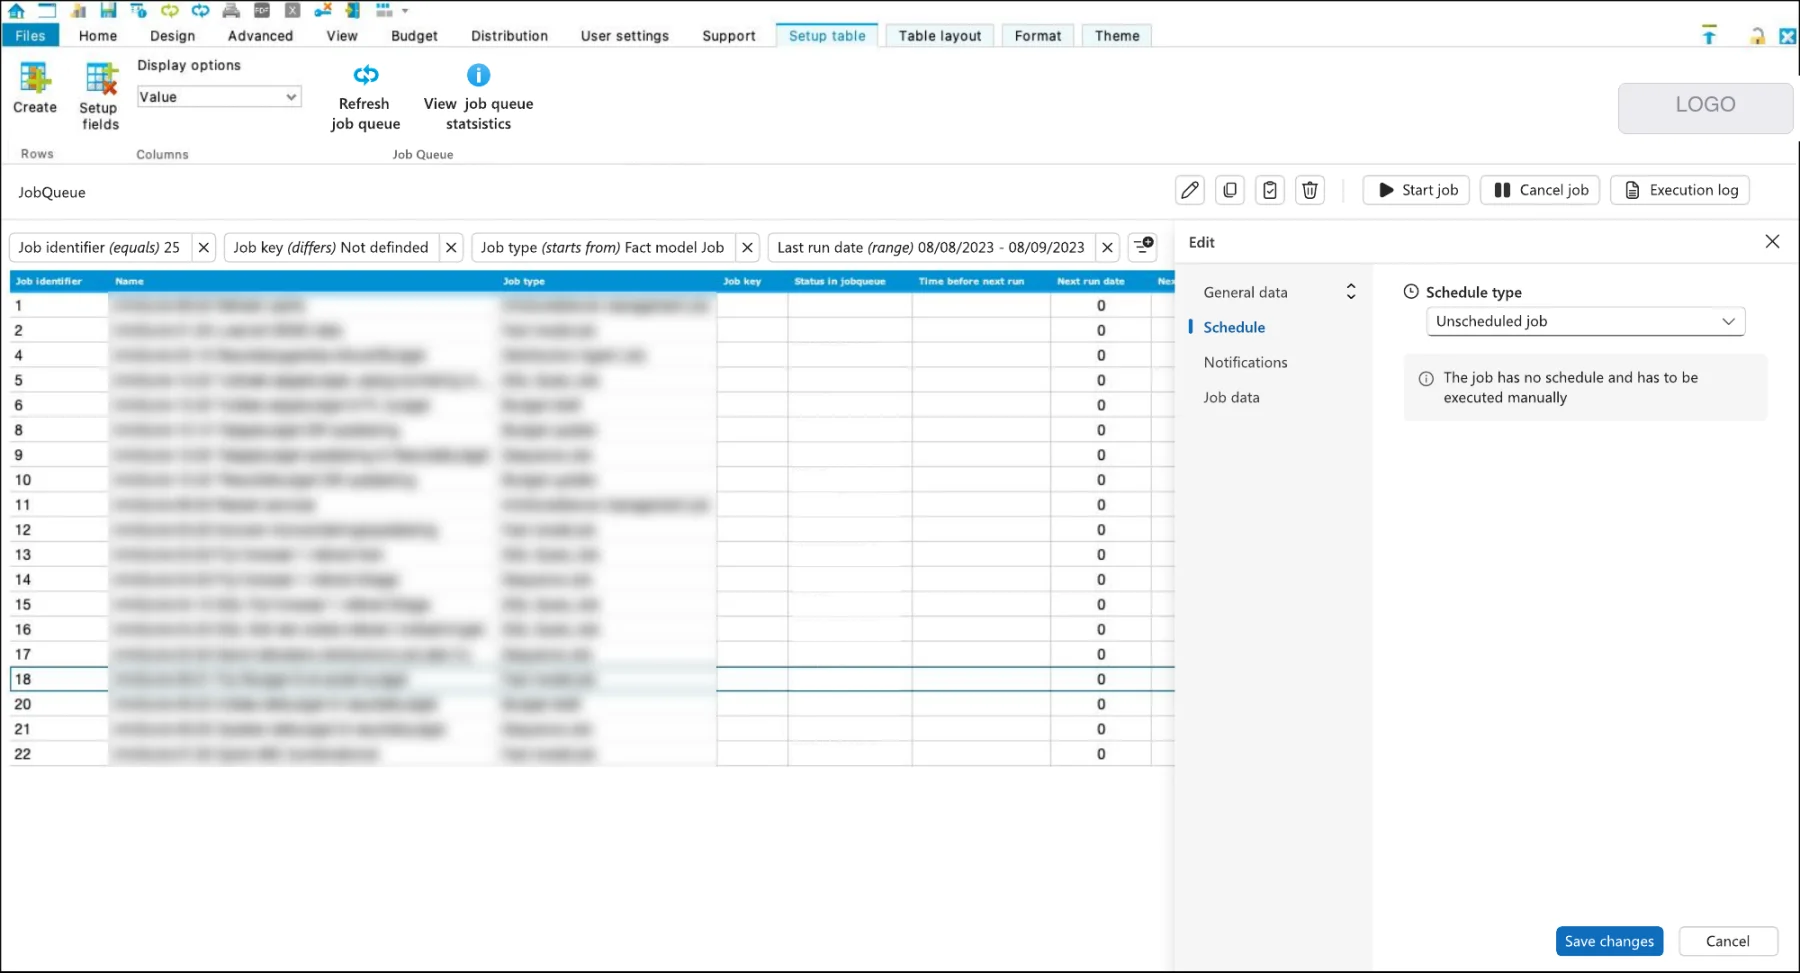Close the Edit panel with X
Viewport: 1800px width, 973px height.
[1772, 242]
